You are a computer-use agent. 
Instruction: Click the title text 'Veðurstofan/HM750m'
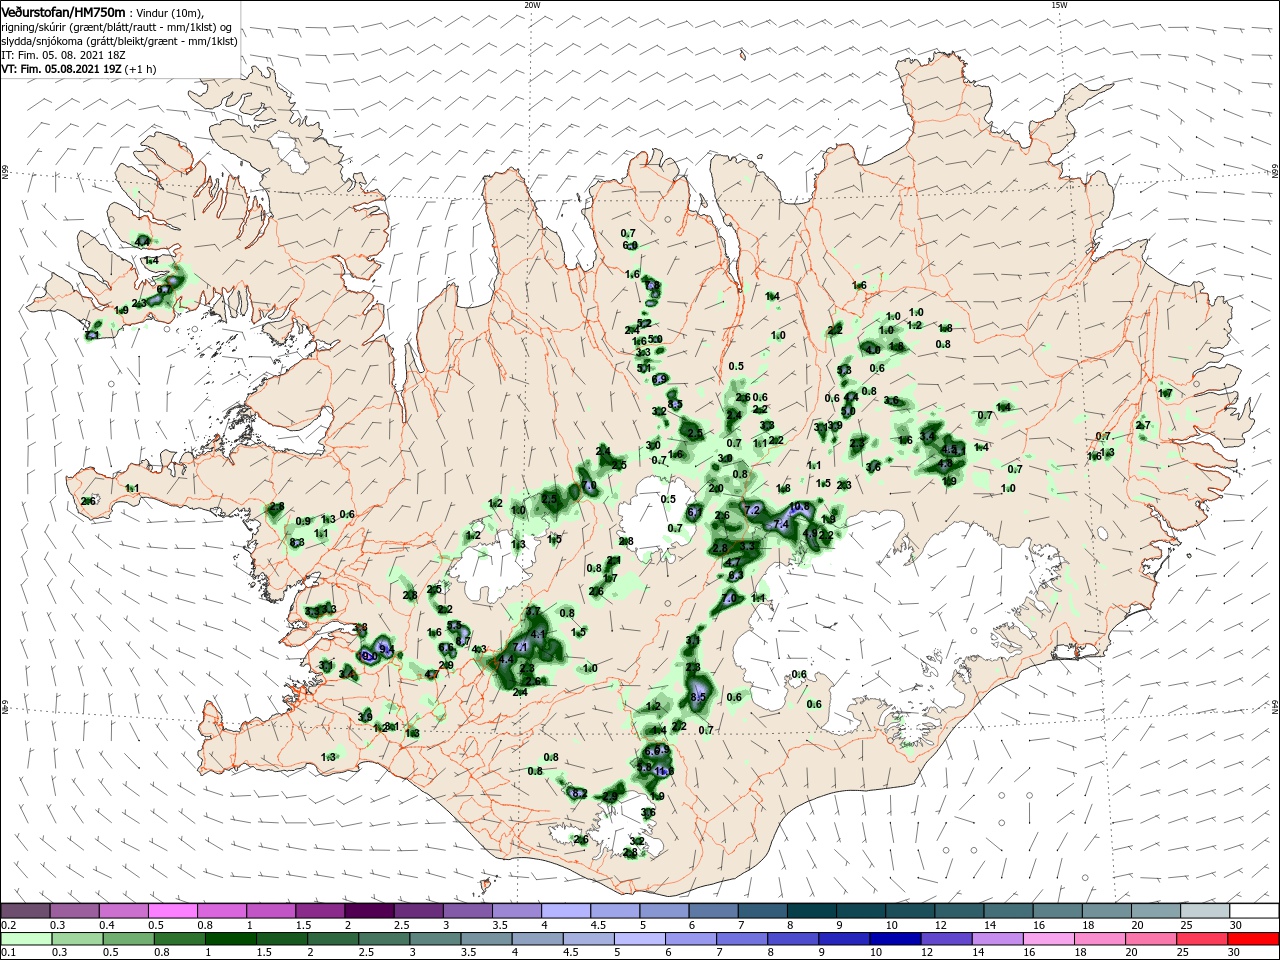63,11
